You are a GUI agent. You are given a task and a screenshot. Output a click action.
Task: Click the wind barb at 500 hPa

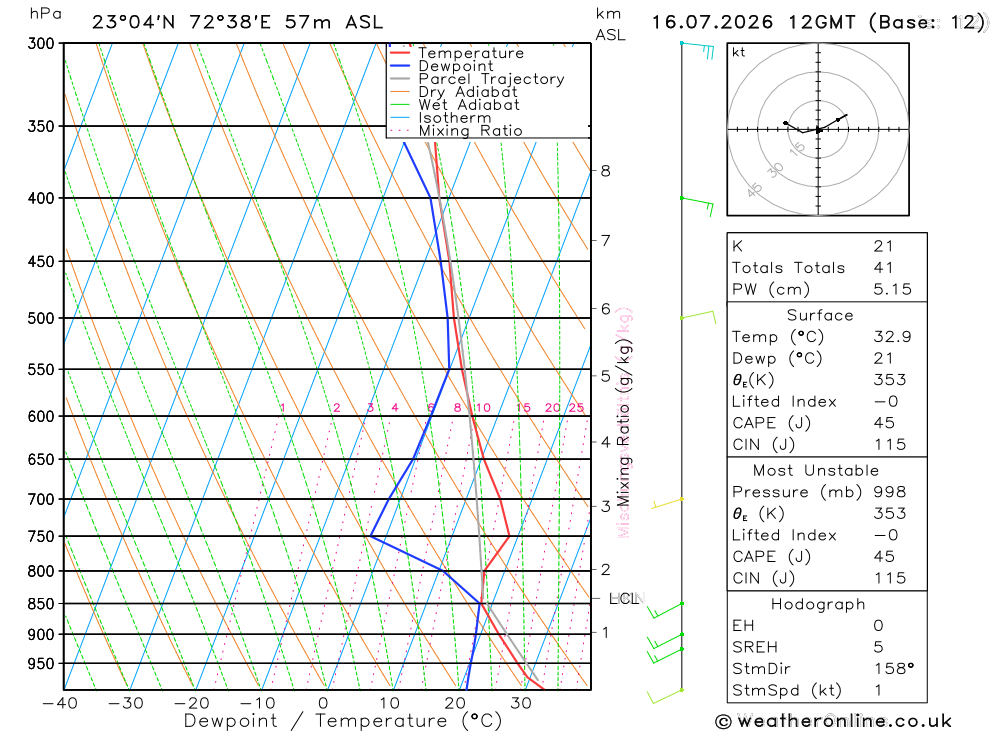(698, 316)
